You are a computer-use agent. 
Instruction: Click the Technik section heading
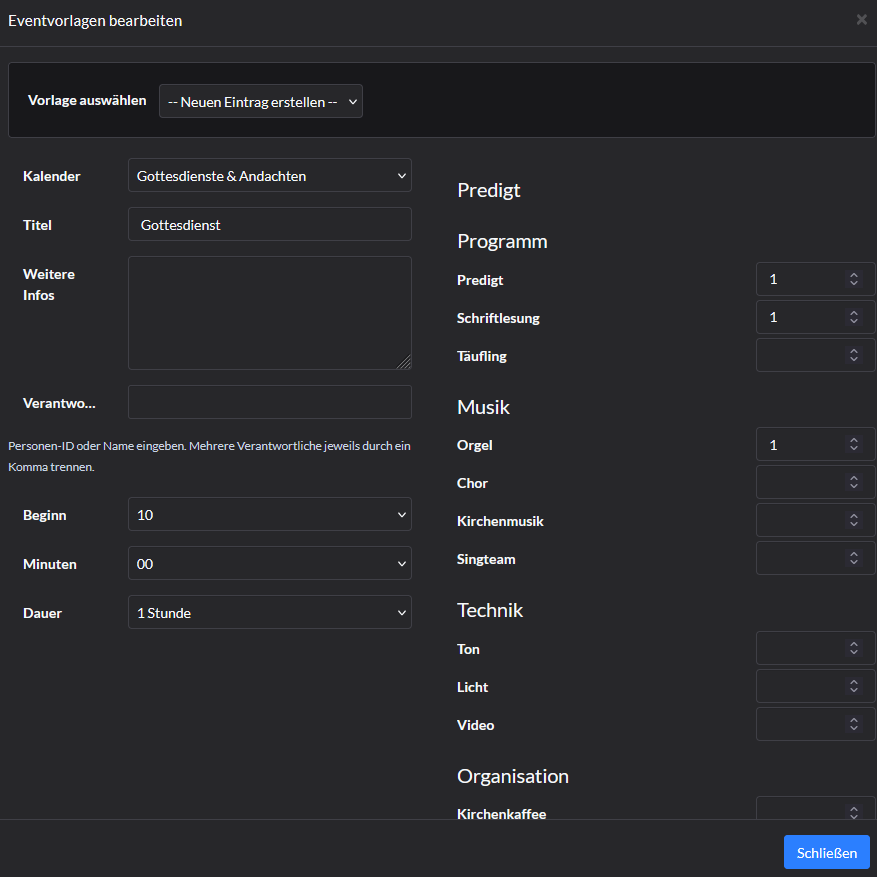click(x=490, y=610)
